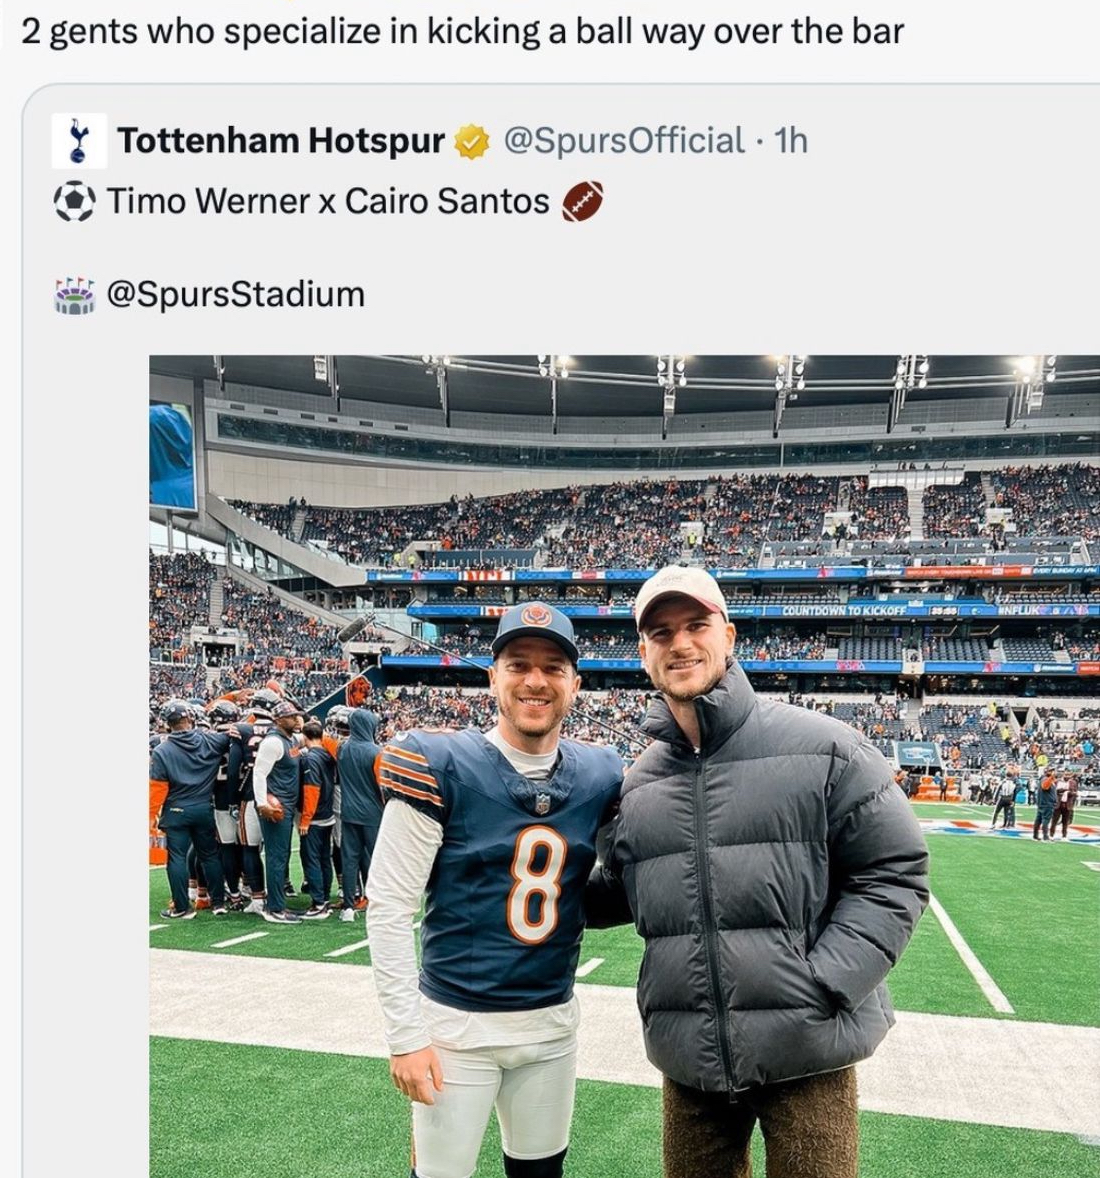Click the 1h post timestamp
1100x1178 pixels.
[791, 141]
